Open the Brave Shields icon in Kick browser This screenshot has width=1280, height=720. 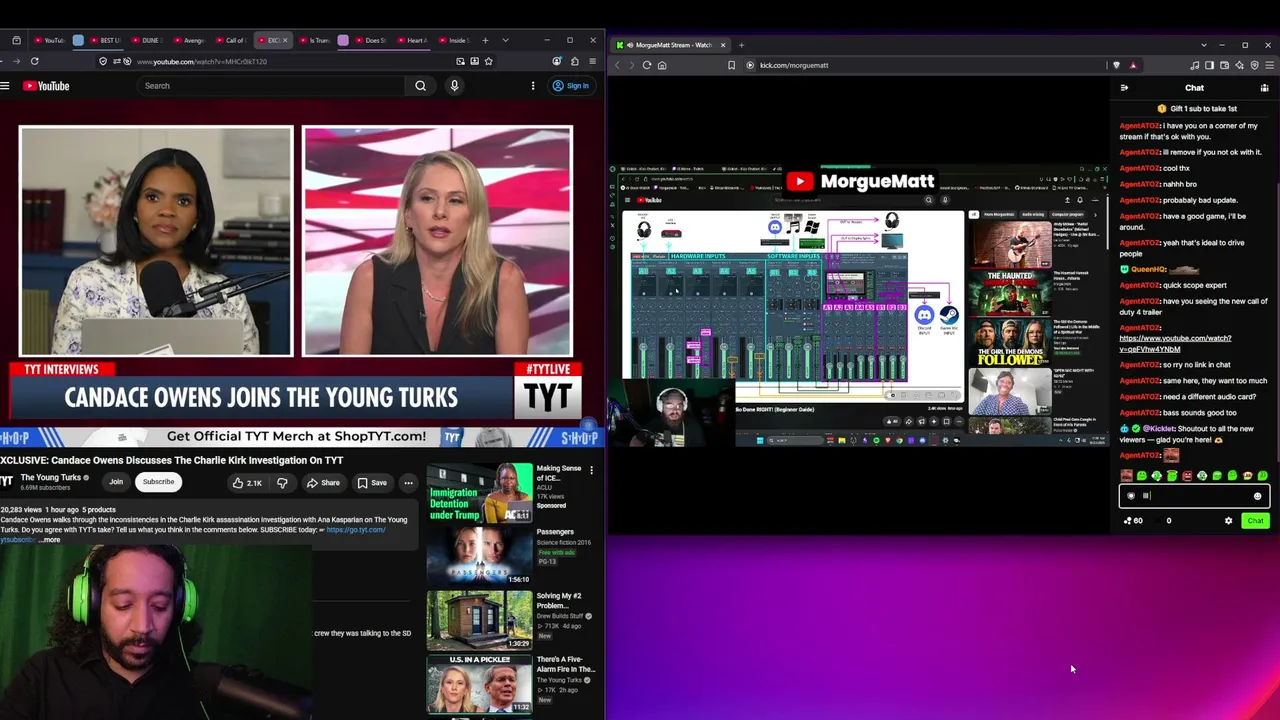tap(1117, 65)
